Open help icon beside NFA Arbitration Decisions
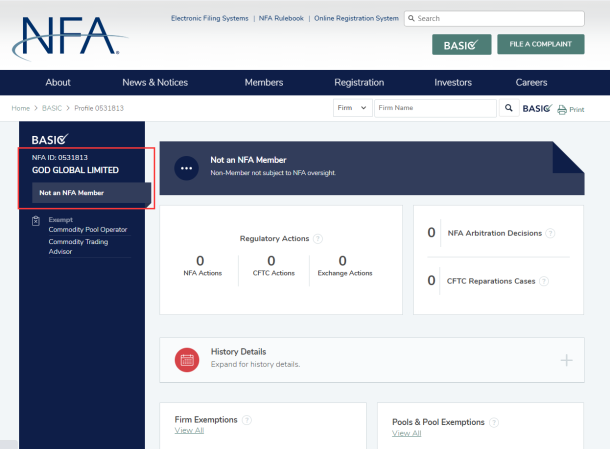The height and width of the screenshot is (449, 610). [550, 233]
